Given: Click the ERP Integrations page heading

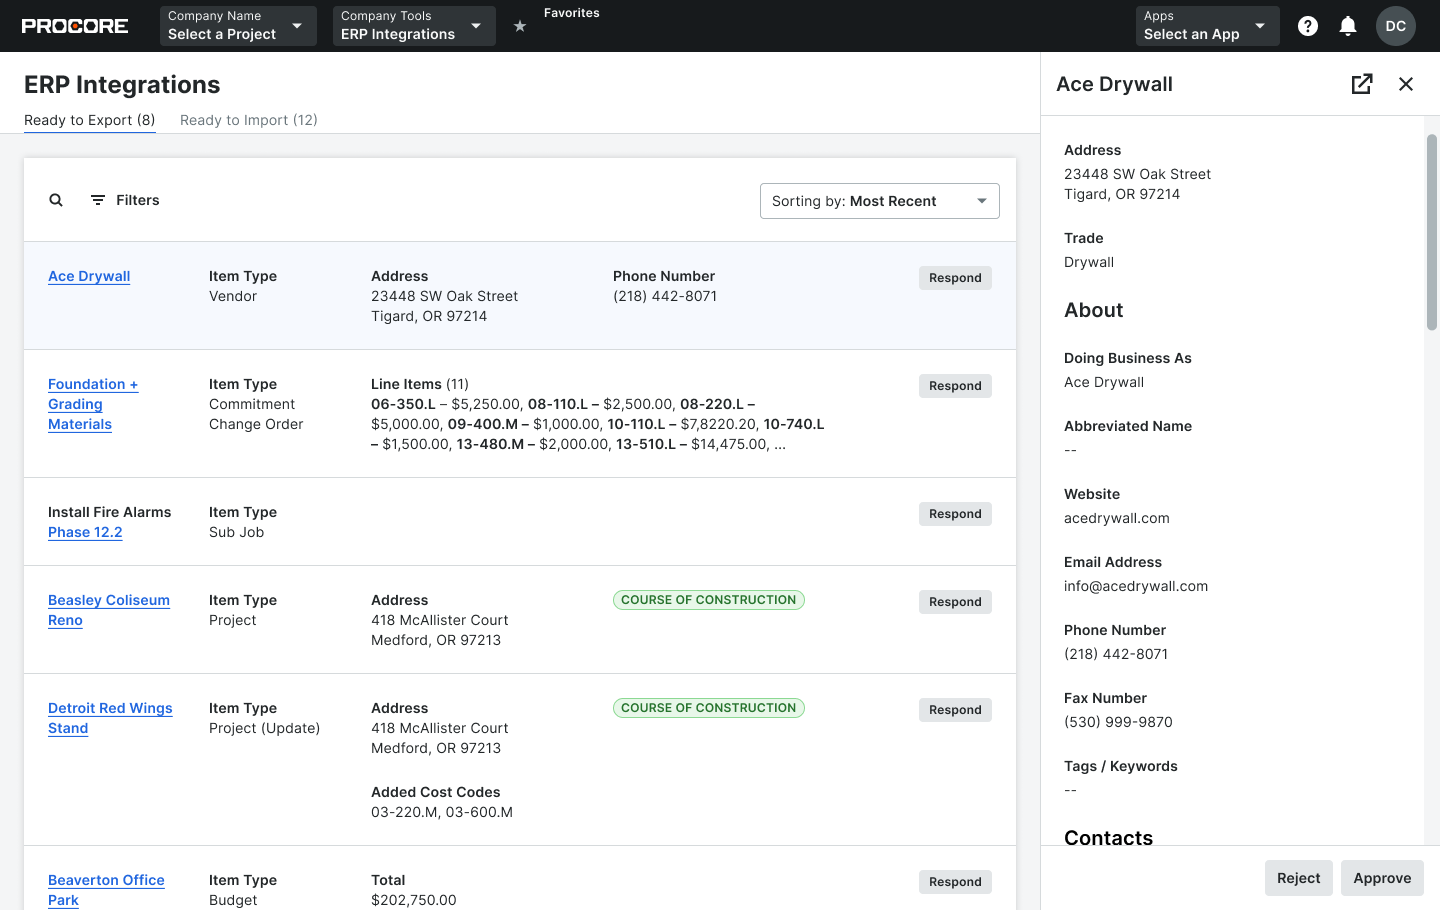Looking at the screenshot, I should coord(122,85).
